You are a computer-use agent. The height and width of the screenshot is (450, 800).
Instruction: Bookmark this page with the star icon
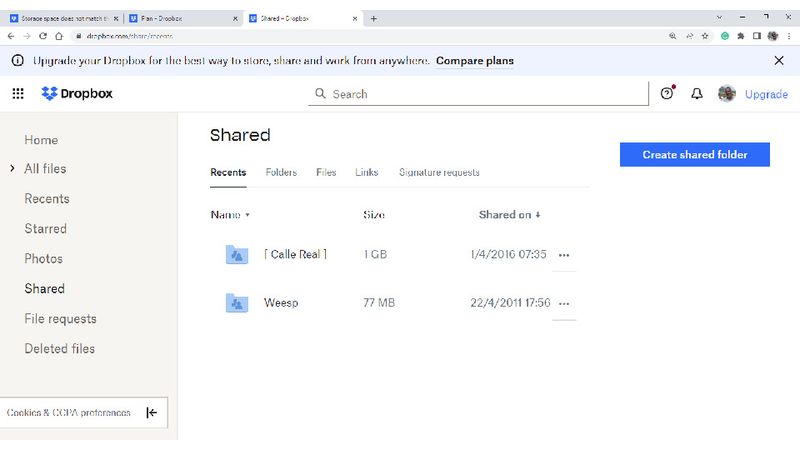coord(705,36)
